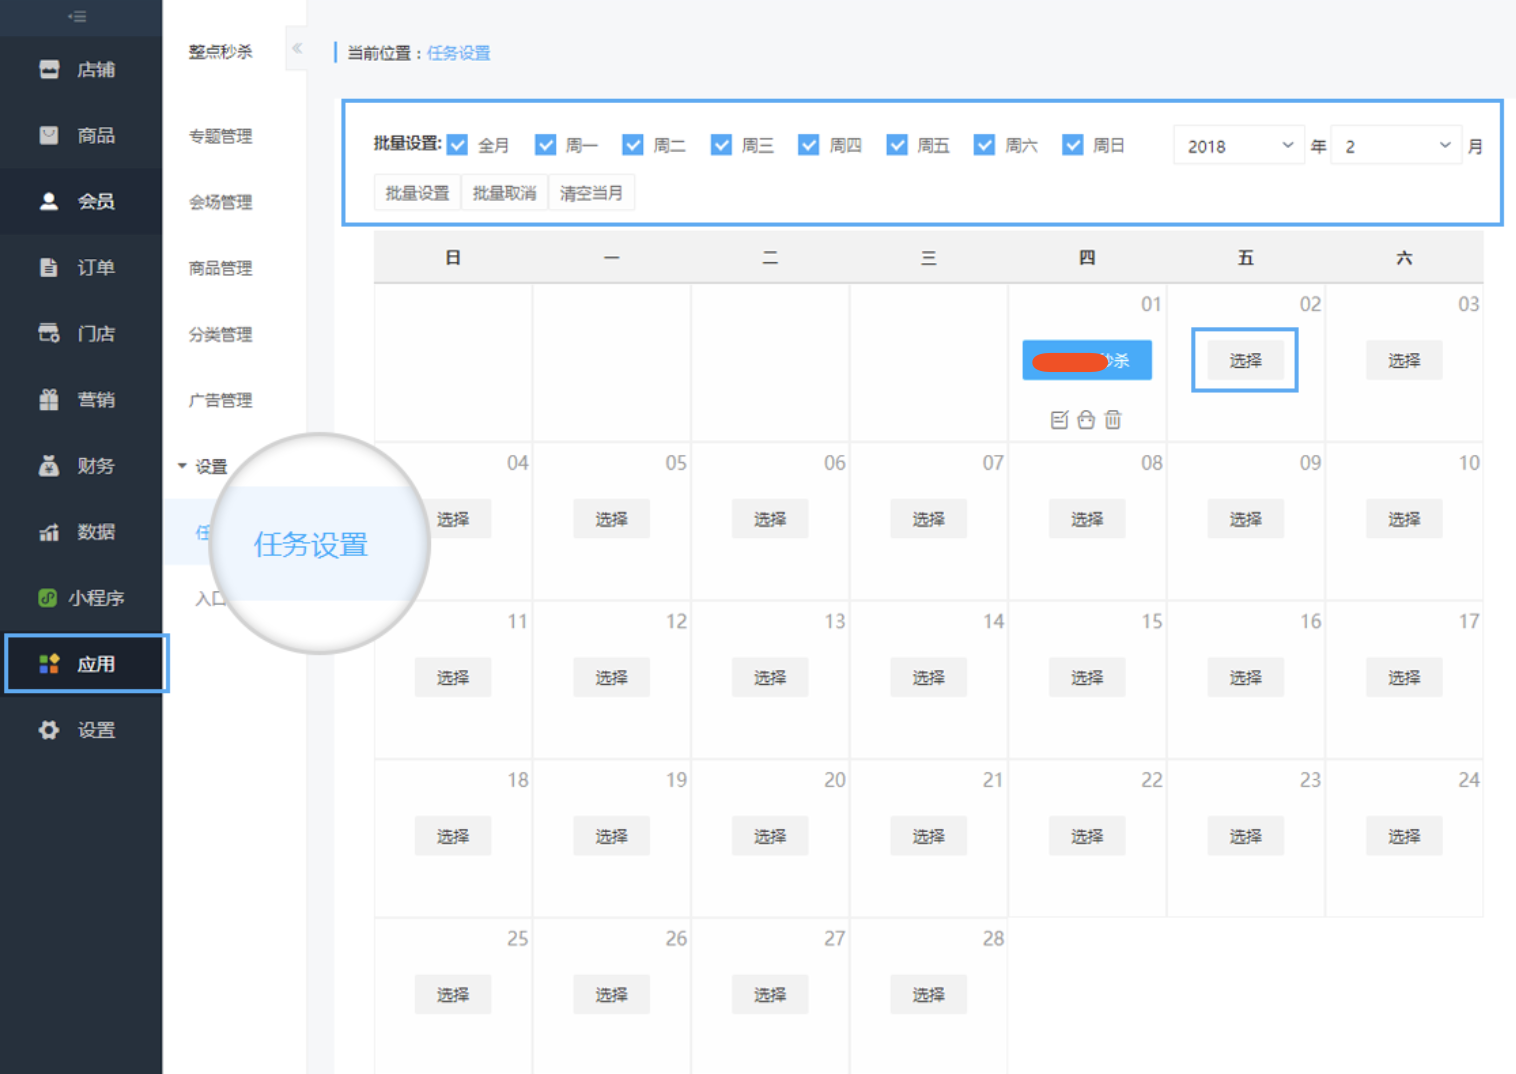The width and height of the screenshot is (1516, 1074).
Task: Open the 设置 gear icon in sidebar
Action: tap(49, 729)
